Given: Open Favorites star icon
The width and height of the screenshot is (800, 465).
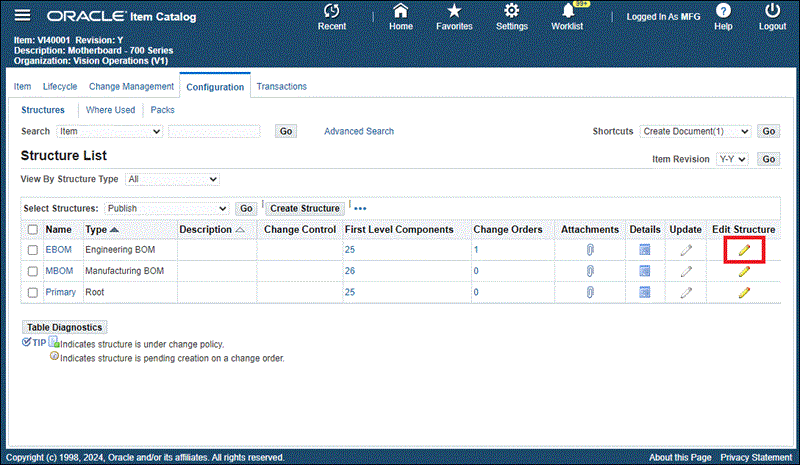Looking at the screenshot, I should tap(454, 11).
